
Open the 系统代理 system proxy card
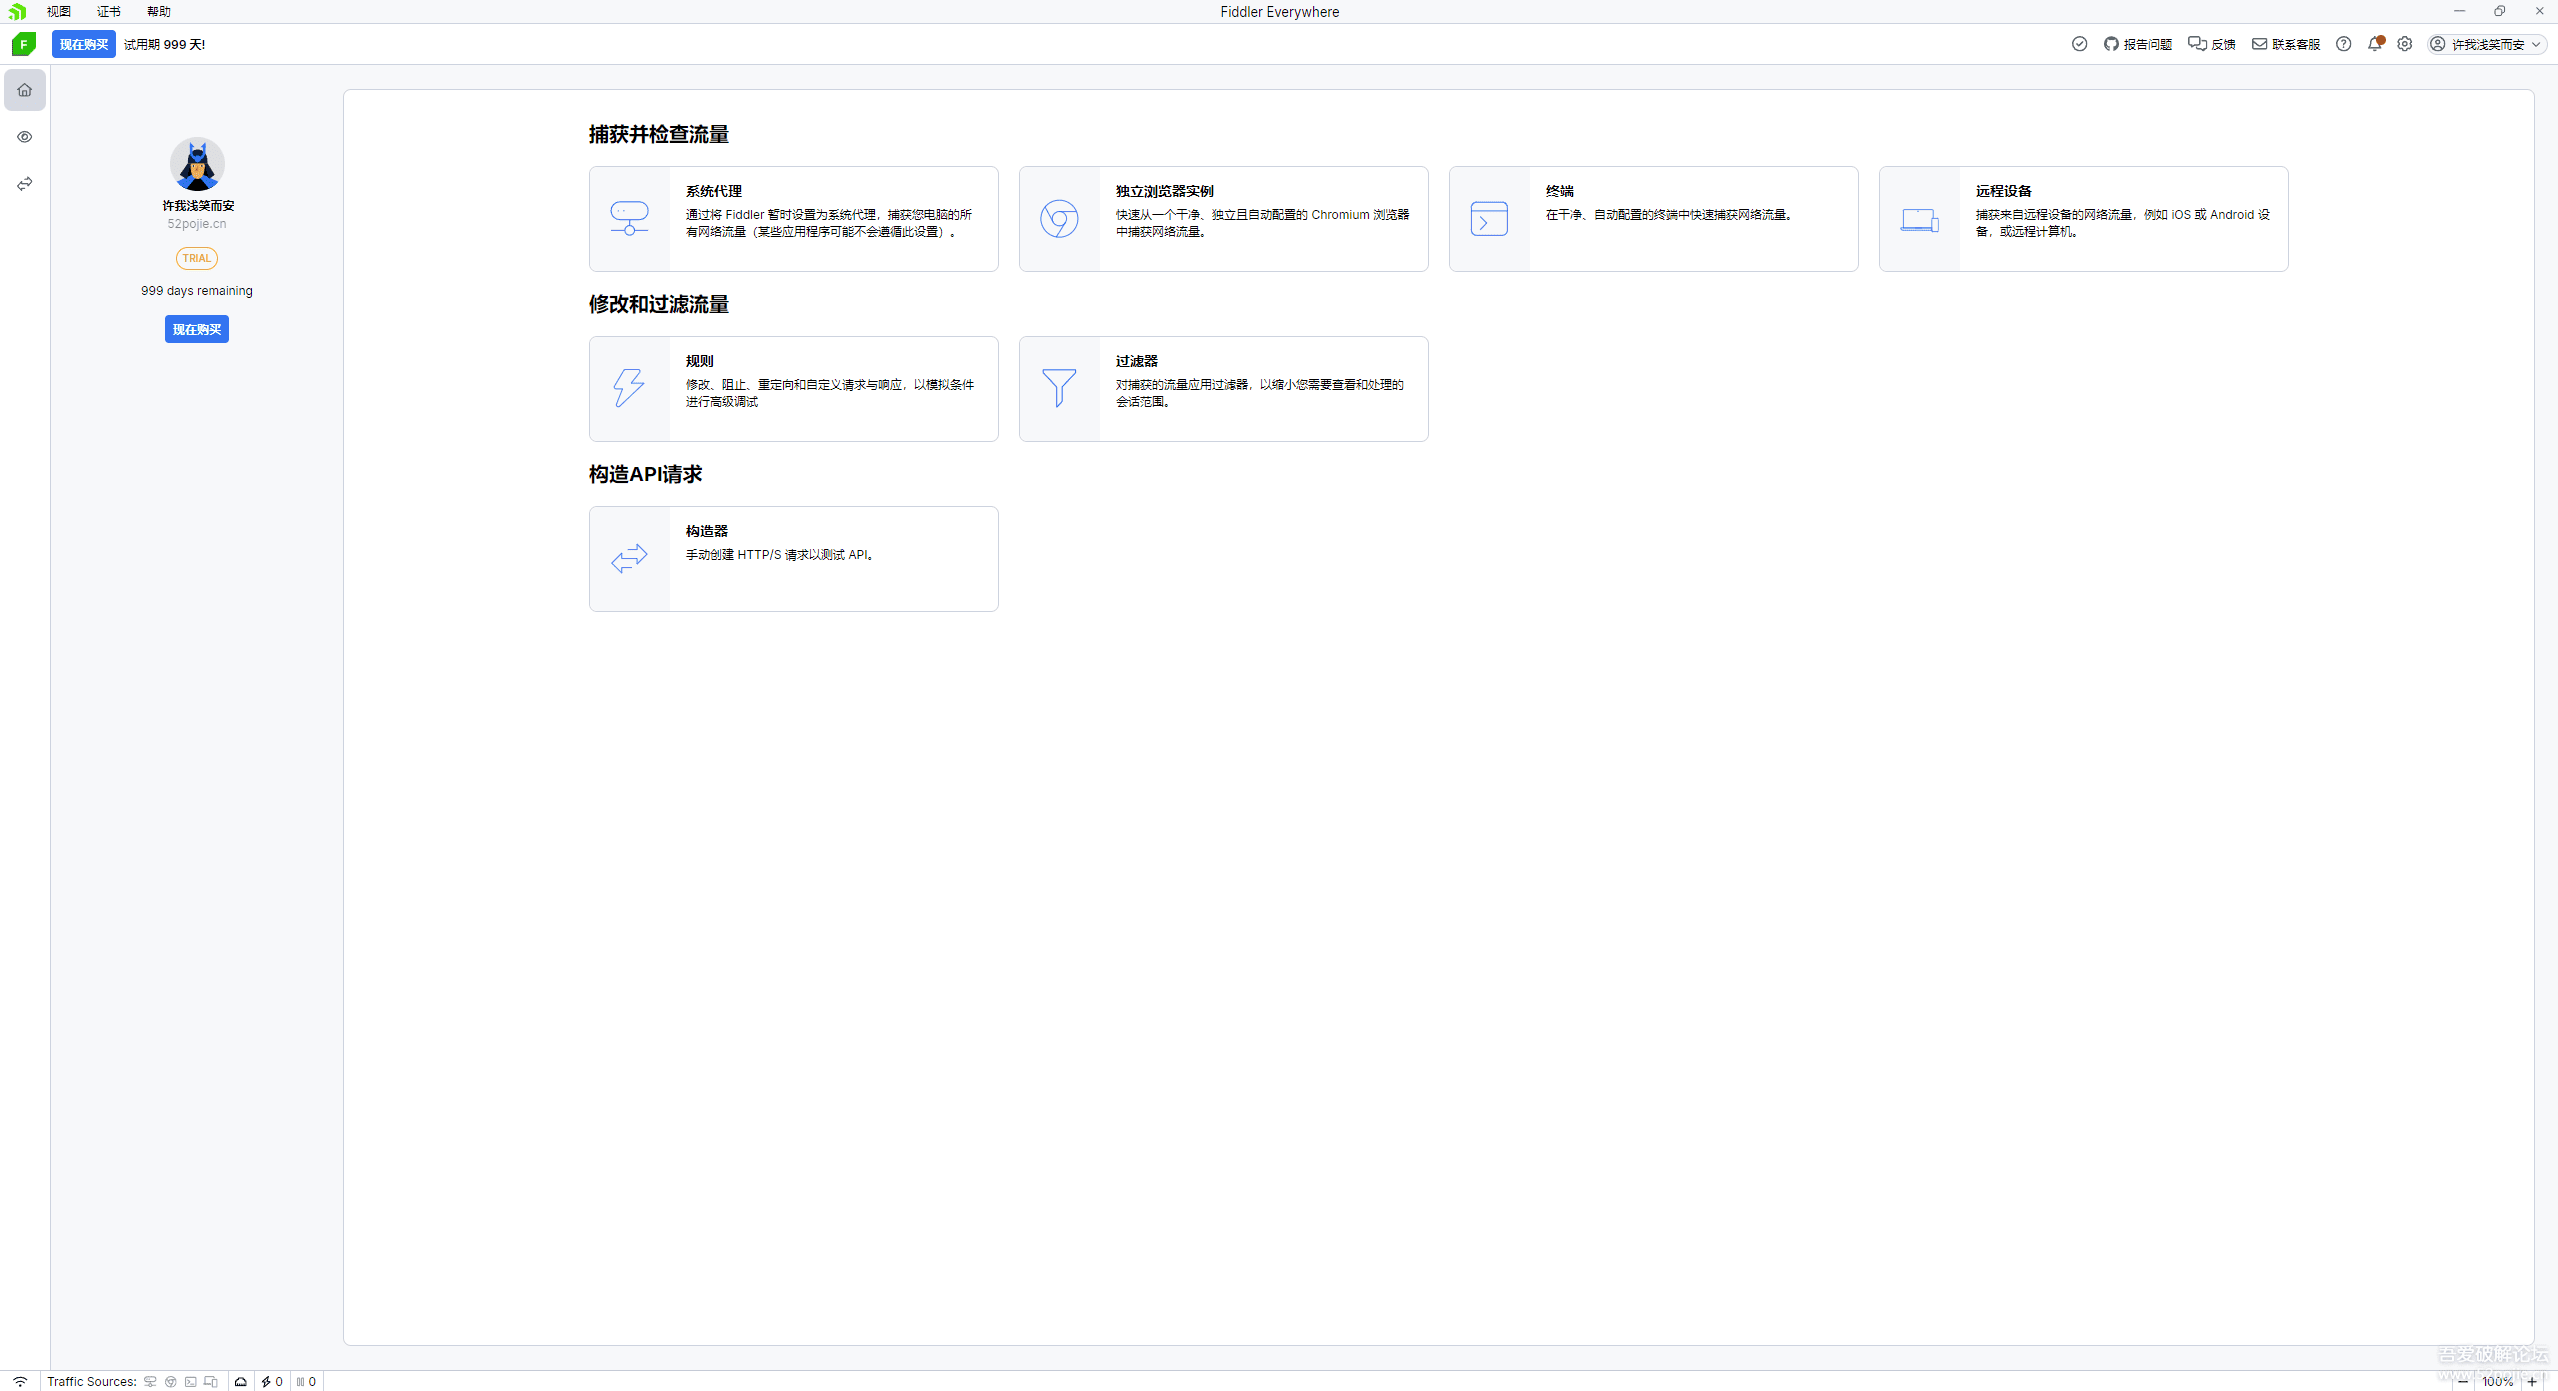click(793, 219)
